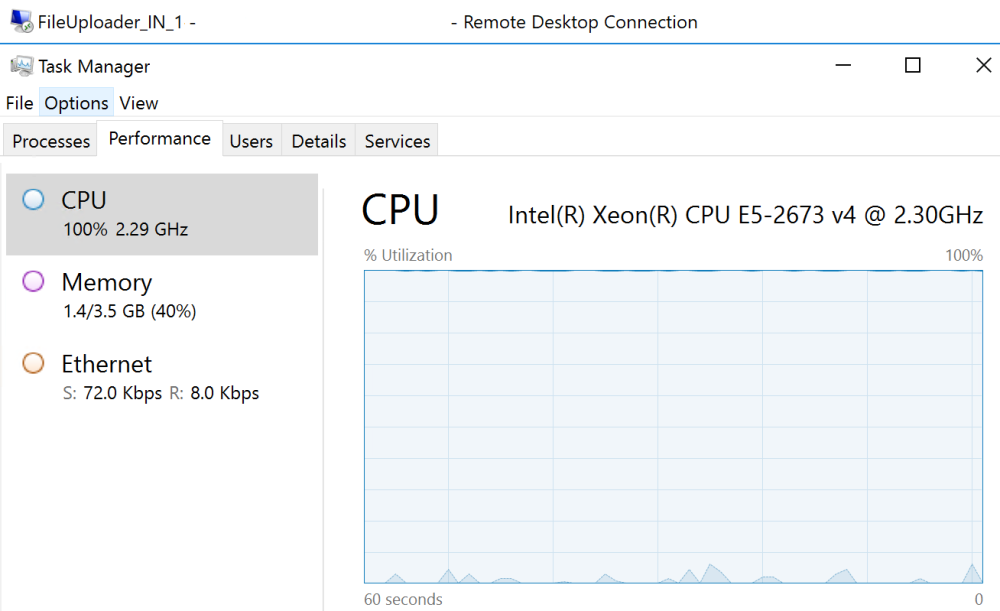Click the blue CPU gauge icon in sidebar
The height and width of the screenshot is (611, 1000).
[x=32, y=199]
